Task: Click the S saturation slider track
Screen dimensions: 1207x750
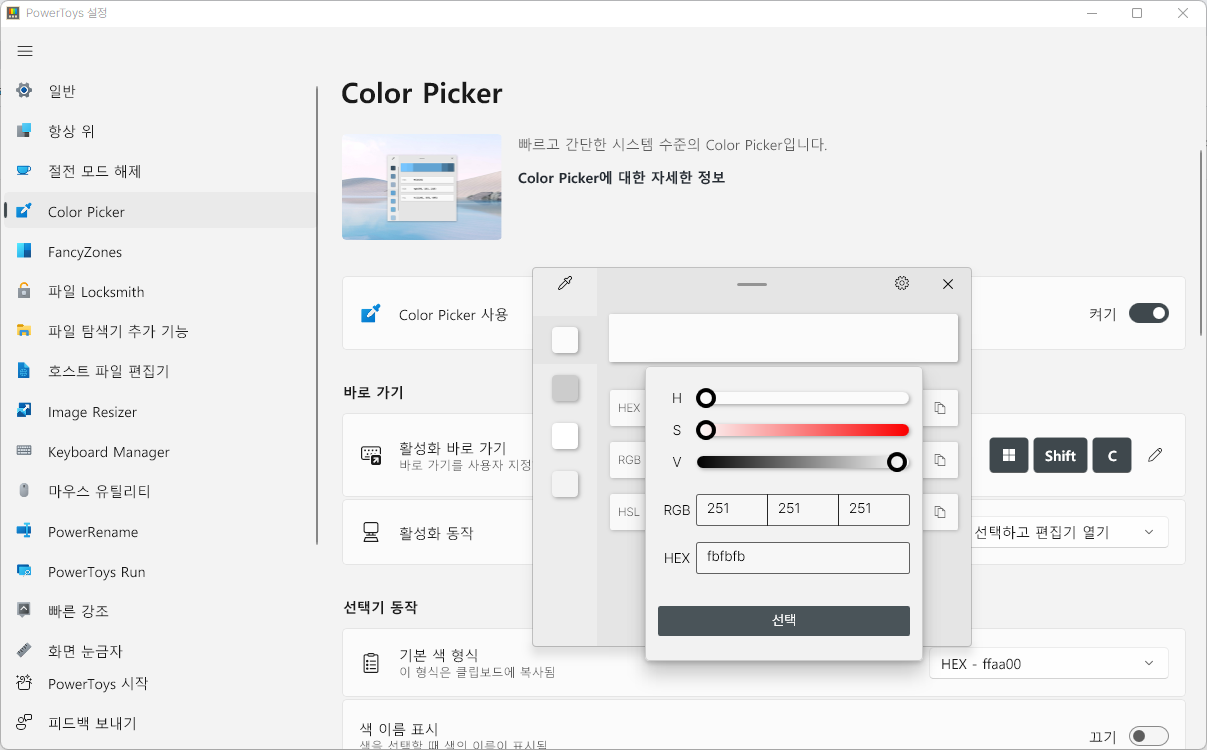Action: click(x=803, y=430)
